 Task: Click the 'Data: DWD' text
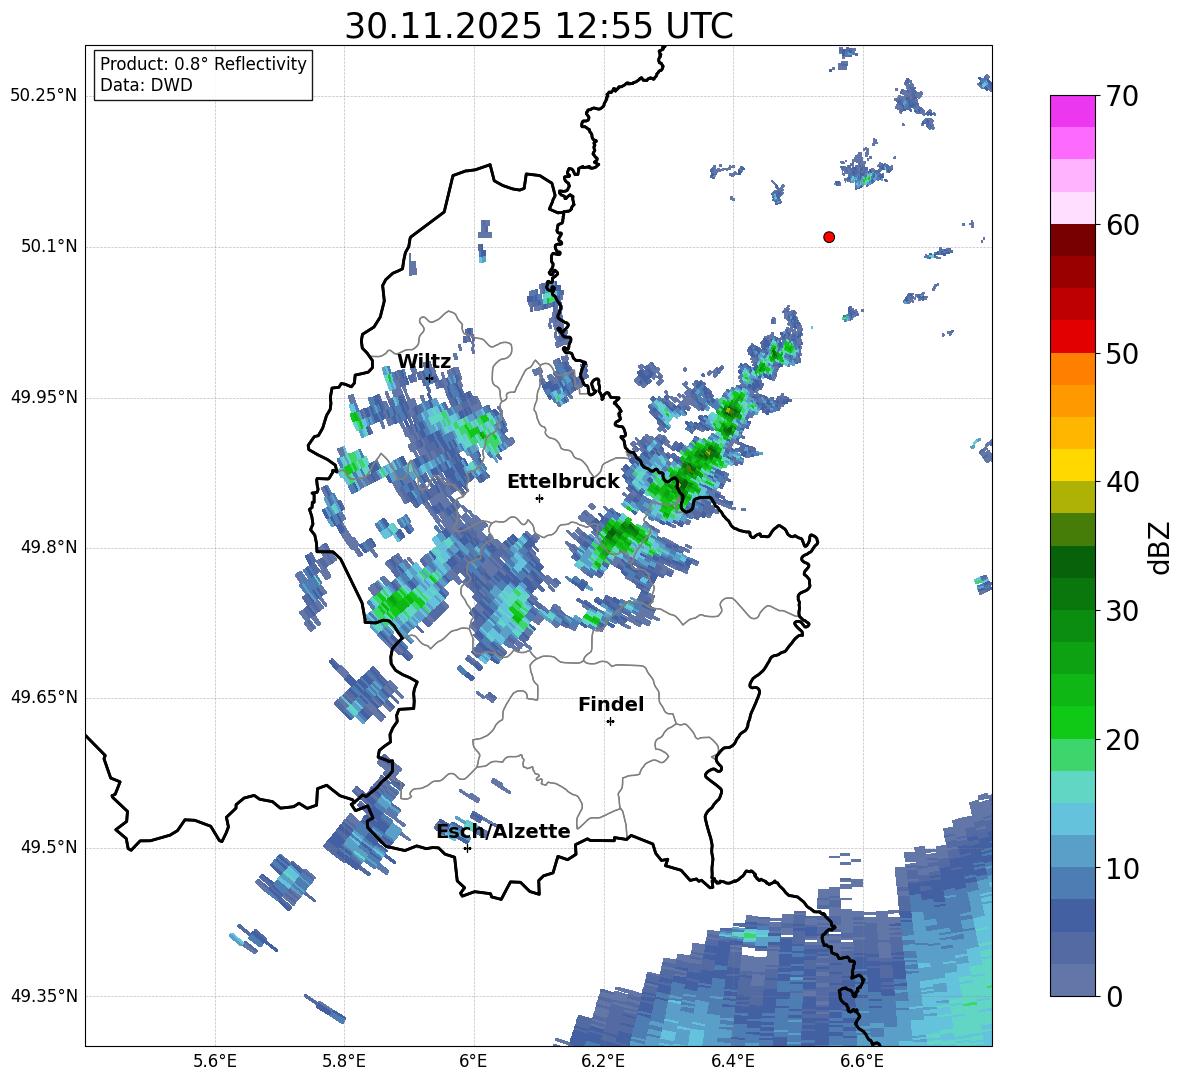point(146,85)
